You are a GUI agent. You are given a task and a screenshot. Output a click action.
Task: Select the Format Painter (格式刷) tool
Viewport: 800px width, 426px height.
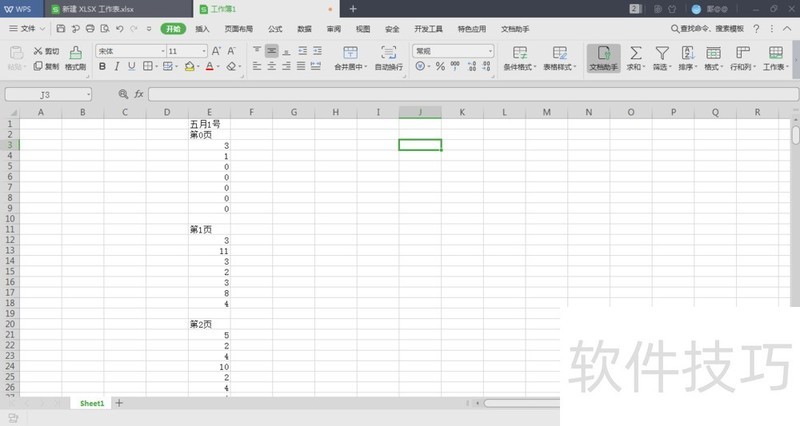point(76,58)
